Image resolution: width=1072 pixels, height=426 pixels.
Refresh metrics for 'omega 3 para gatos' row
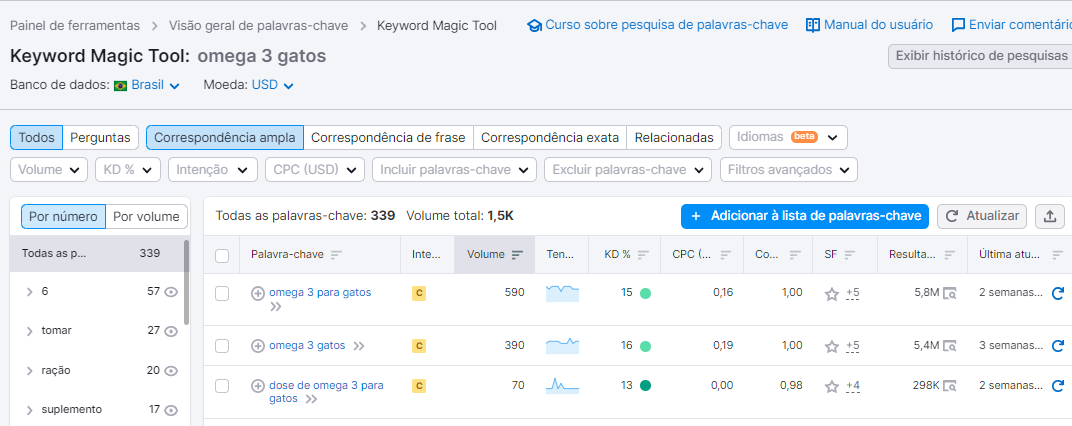pyautogui.click(x=1058, y=293)
